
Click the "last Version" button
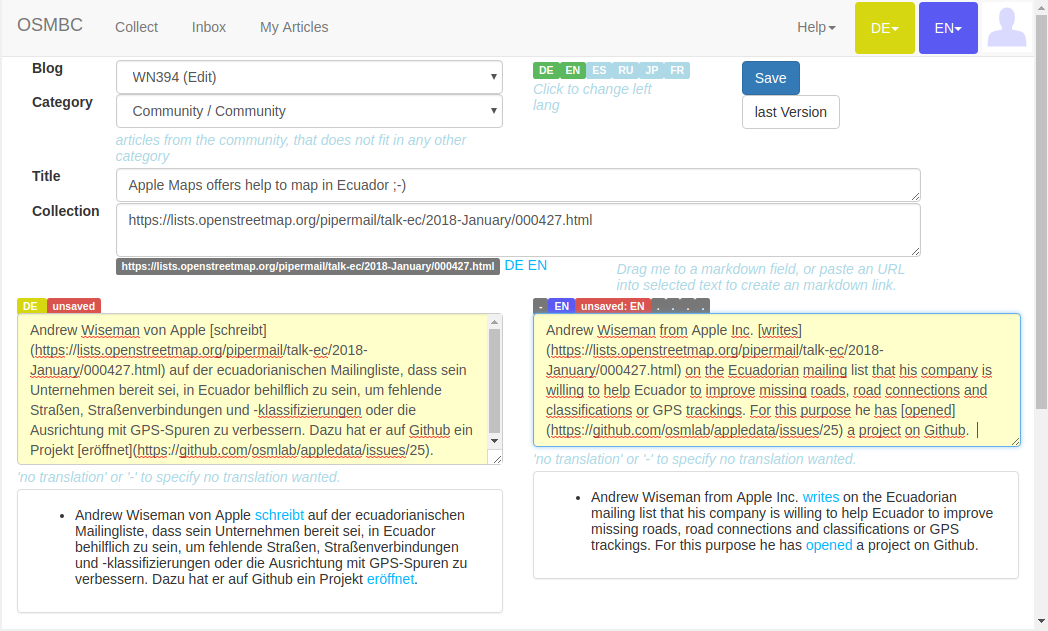pos(790,112)
